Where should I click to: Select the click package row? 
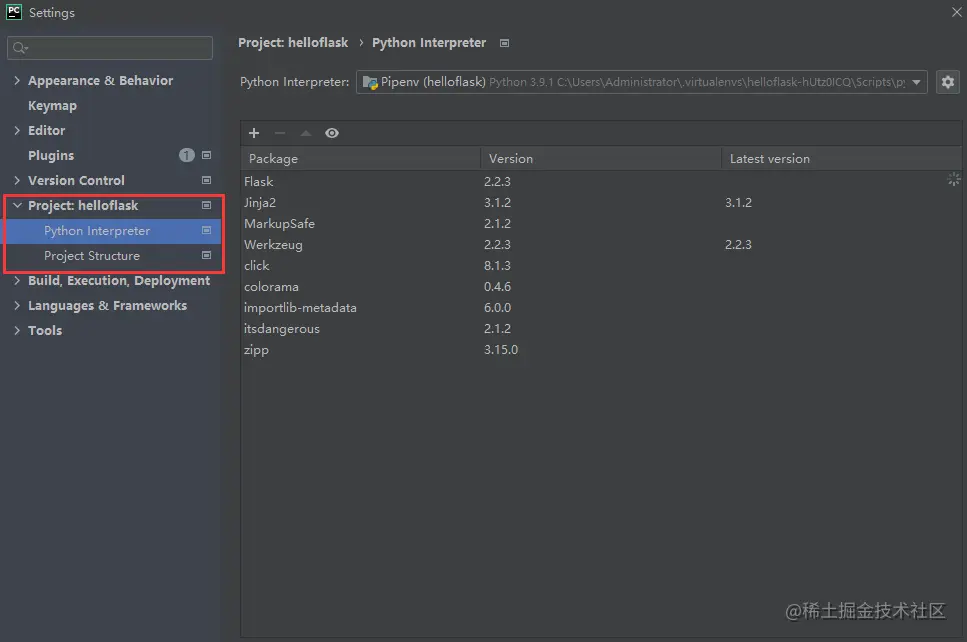click(x=601, y=265)
